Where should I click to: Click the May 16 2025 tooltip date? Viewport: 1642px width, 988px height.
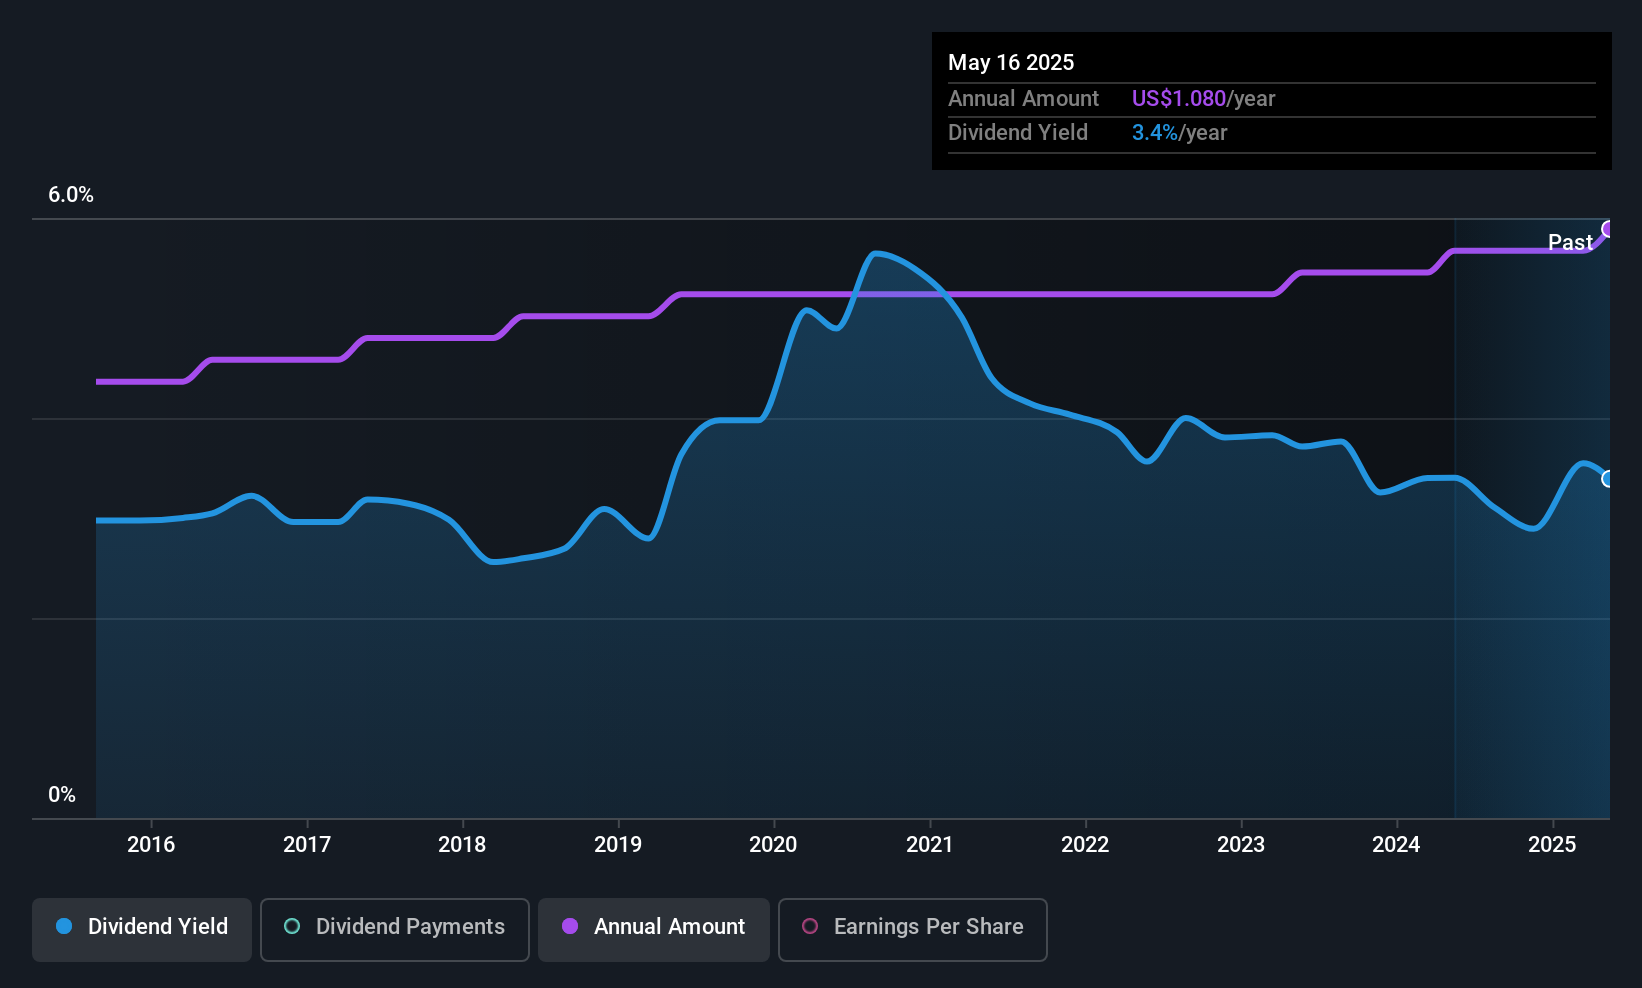(1011, 63)
